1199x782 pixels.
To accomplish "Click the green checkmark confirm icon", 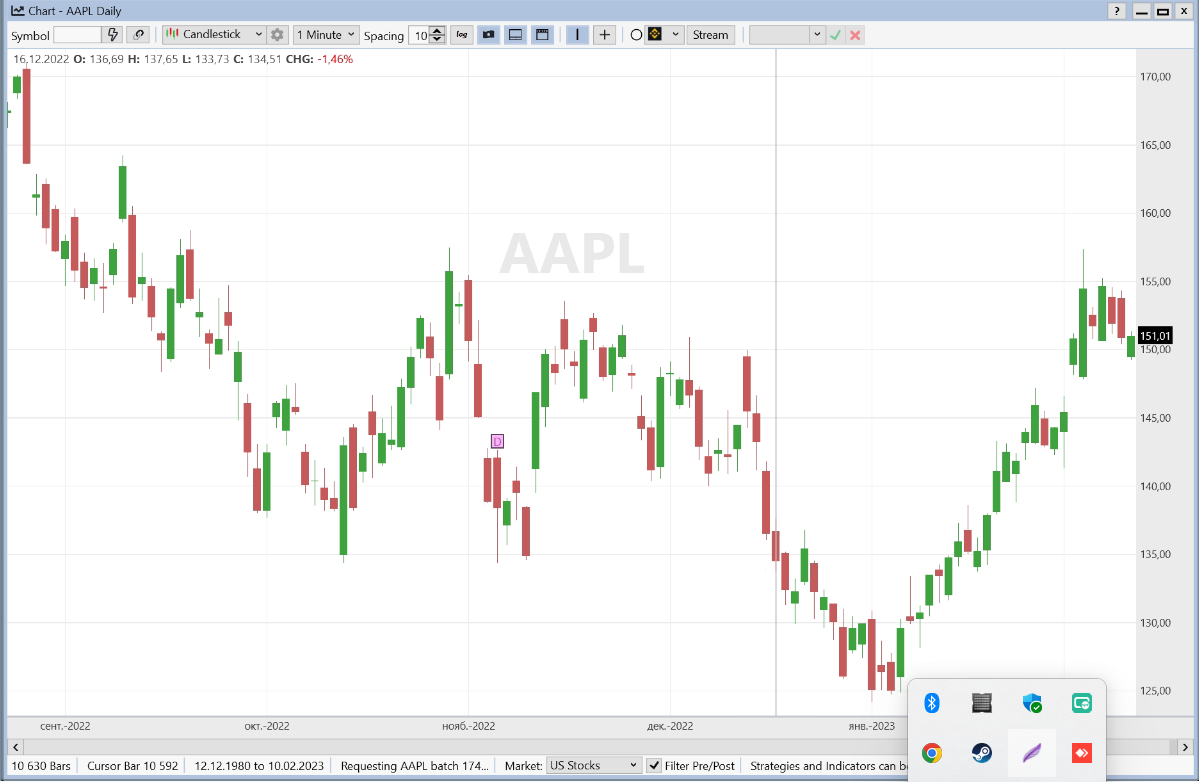I will point(836,34).
